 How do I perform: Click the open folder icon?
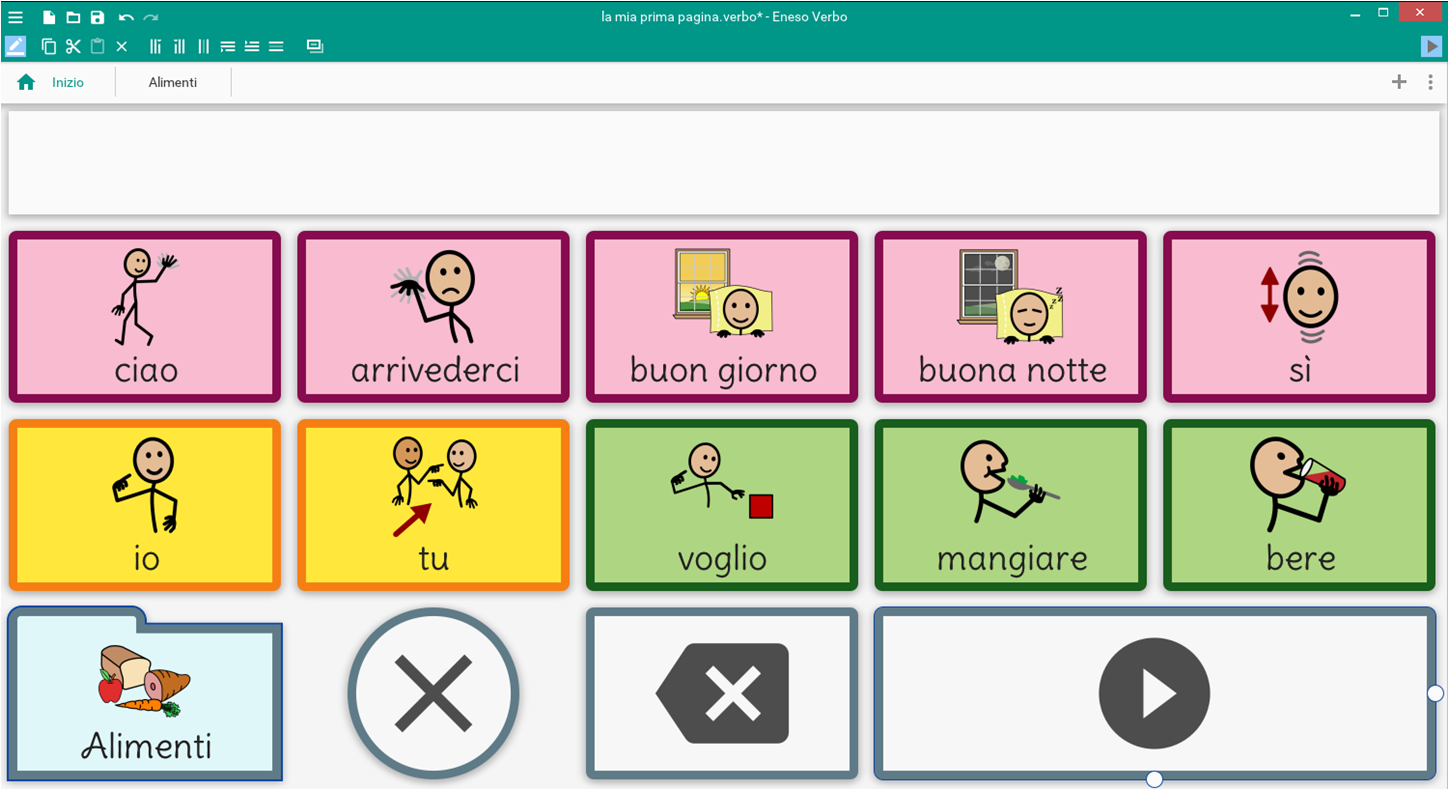(x=73, y=17)
